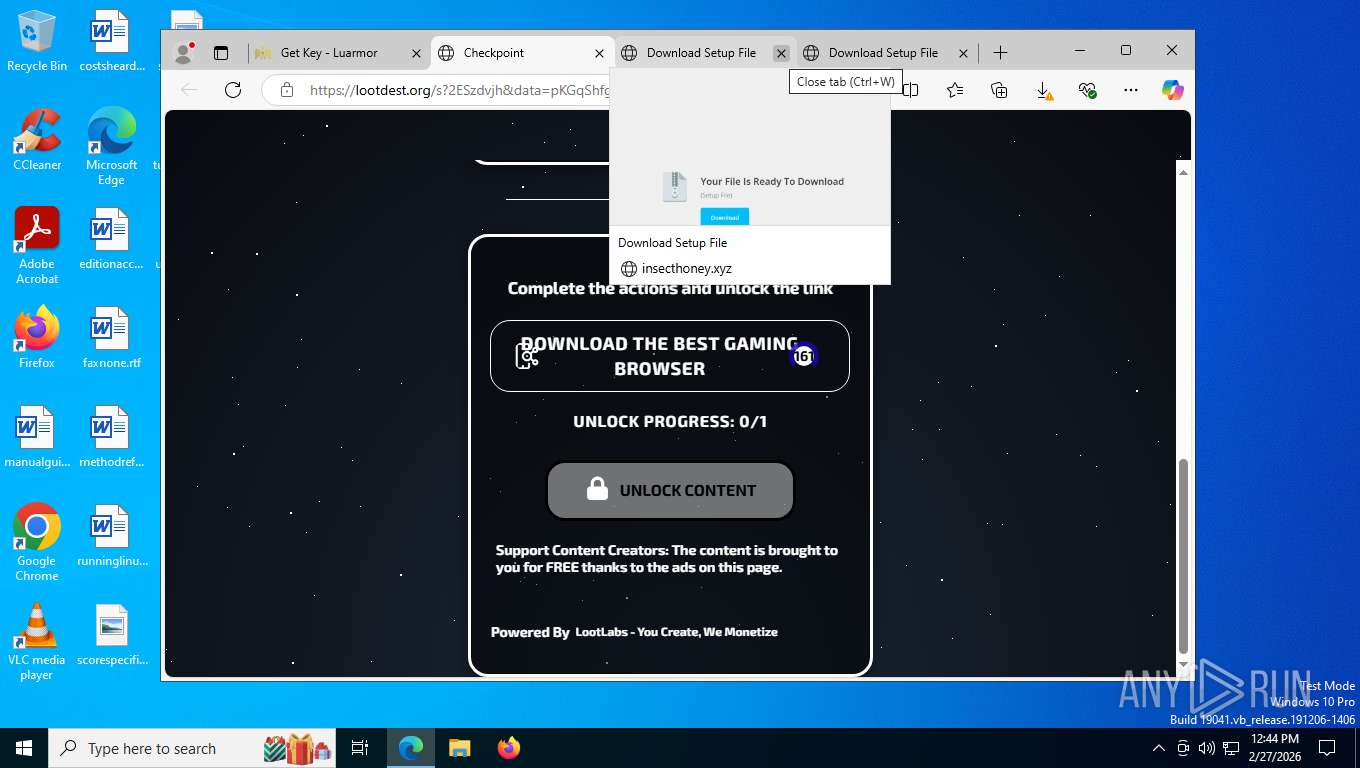Open the Copilot icon
The image size is (1360, 768).
(x=1173, y=90)
